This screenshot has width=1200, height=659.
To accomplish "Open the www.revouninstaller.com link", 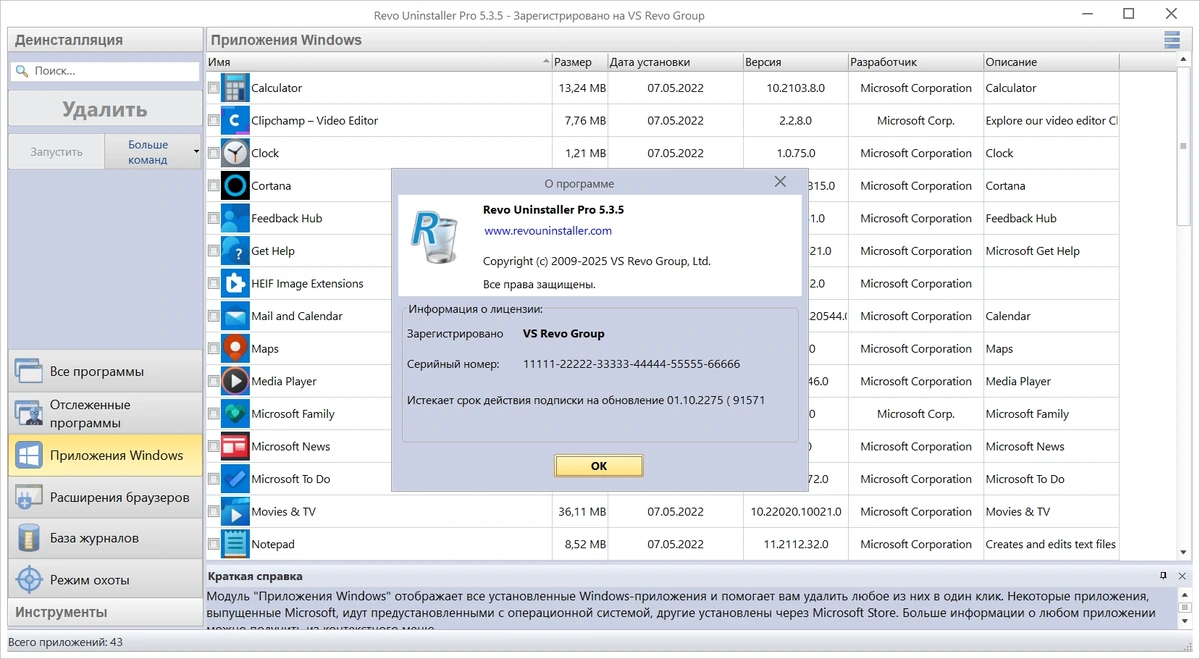I will pyautogui.click(x=548, y=230).
